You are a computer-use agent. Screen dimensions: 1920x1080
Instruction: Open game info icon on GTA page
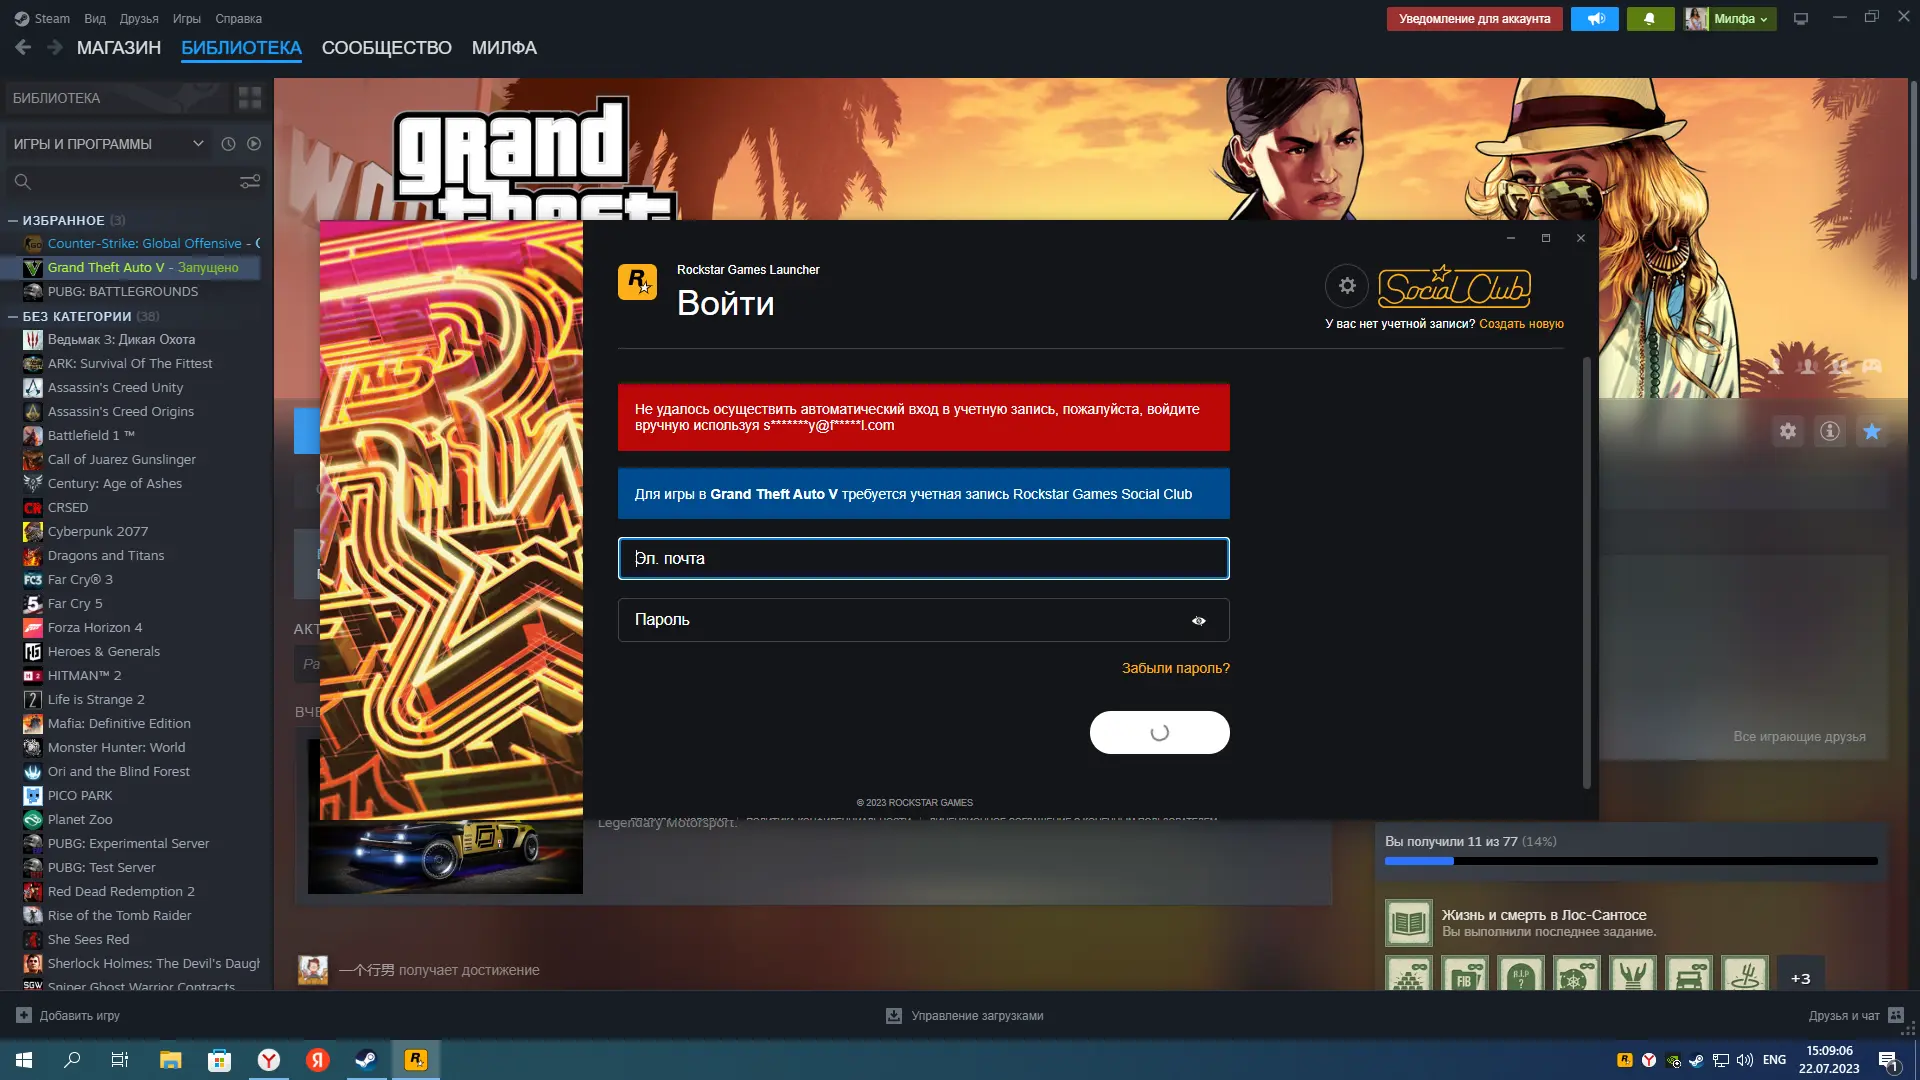(1829, 431)
